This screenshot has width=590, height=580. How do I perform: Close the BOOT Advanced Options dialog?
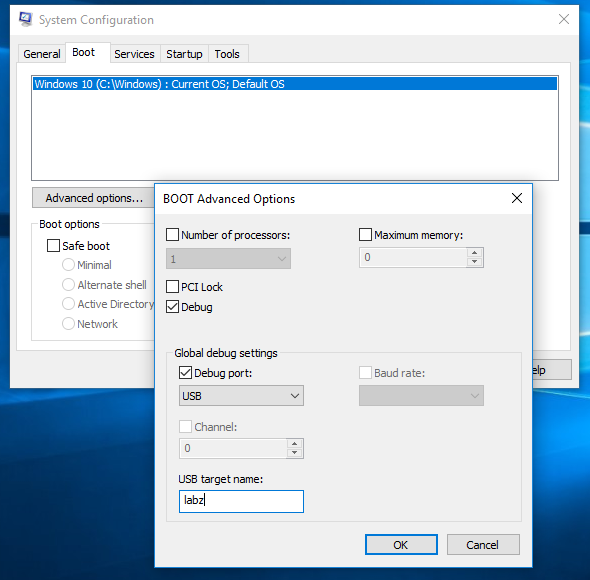pyautogui.click(x=517, y=198)
